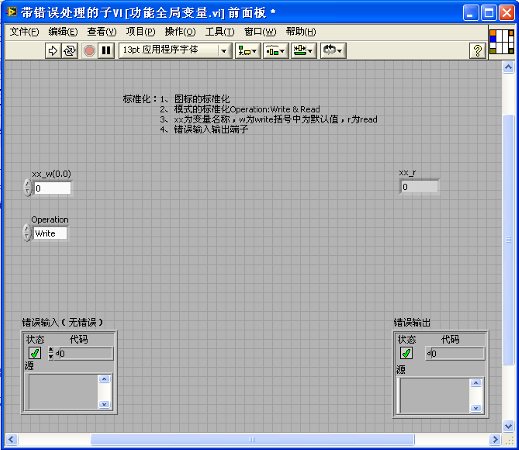Open the Reorder dropdown
This screenshot has width=519, height=450.
[x=333, y=51]
